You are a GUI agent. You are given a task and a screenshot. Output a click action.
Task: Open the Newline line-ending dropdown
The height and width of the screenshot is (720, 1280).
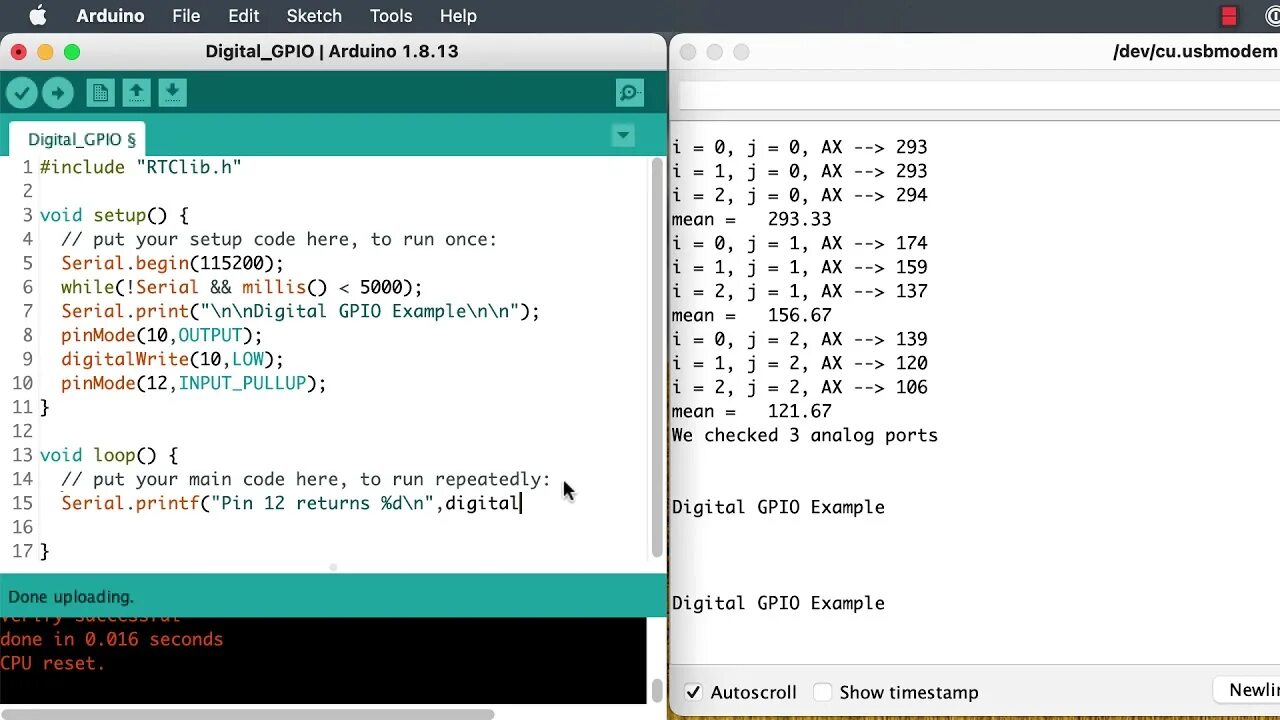click(x=1247, y=690)
